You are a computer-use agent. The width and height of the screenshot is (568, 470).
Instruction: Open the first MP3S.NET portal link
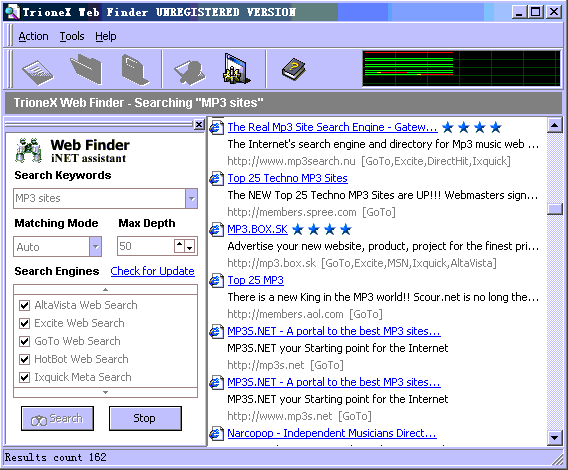pyautogui.click(x=334, y=331)
